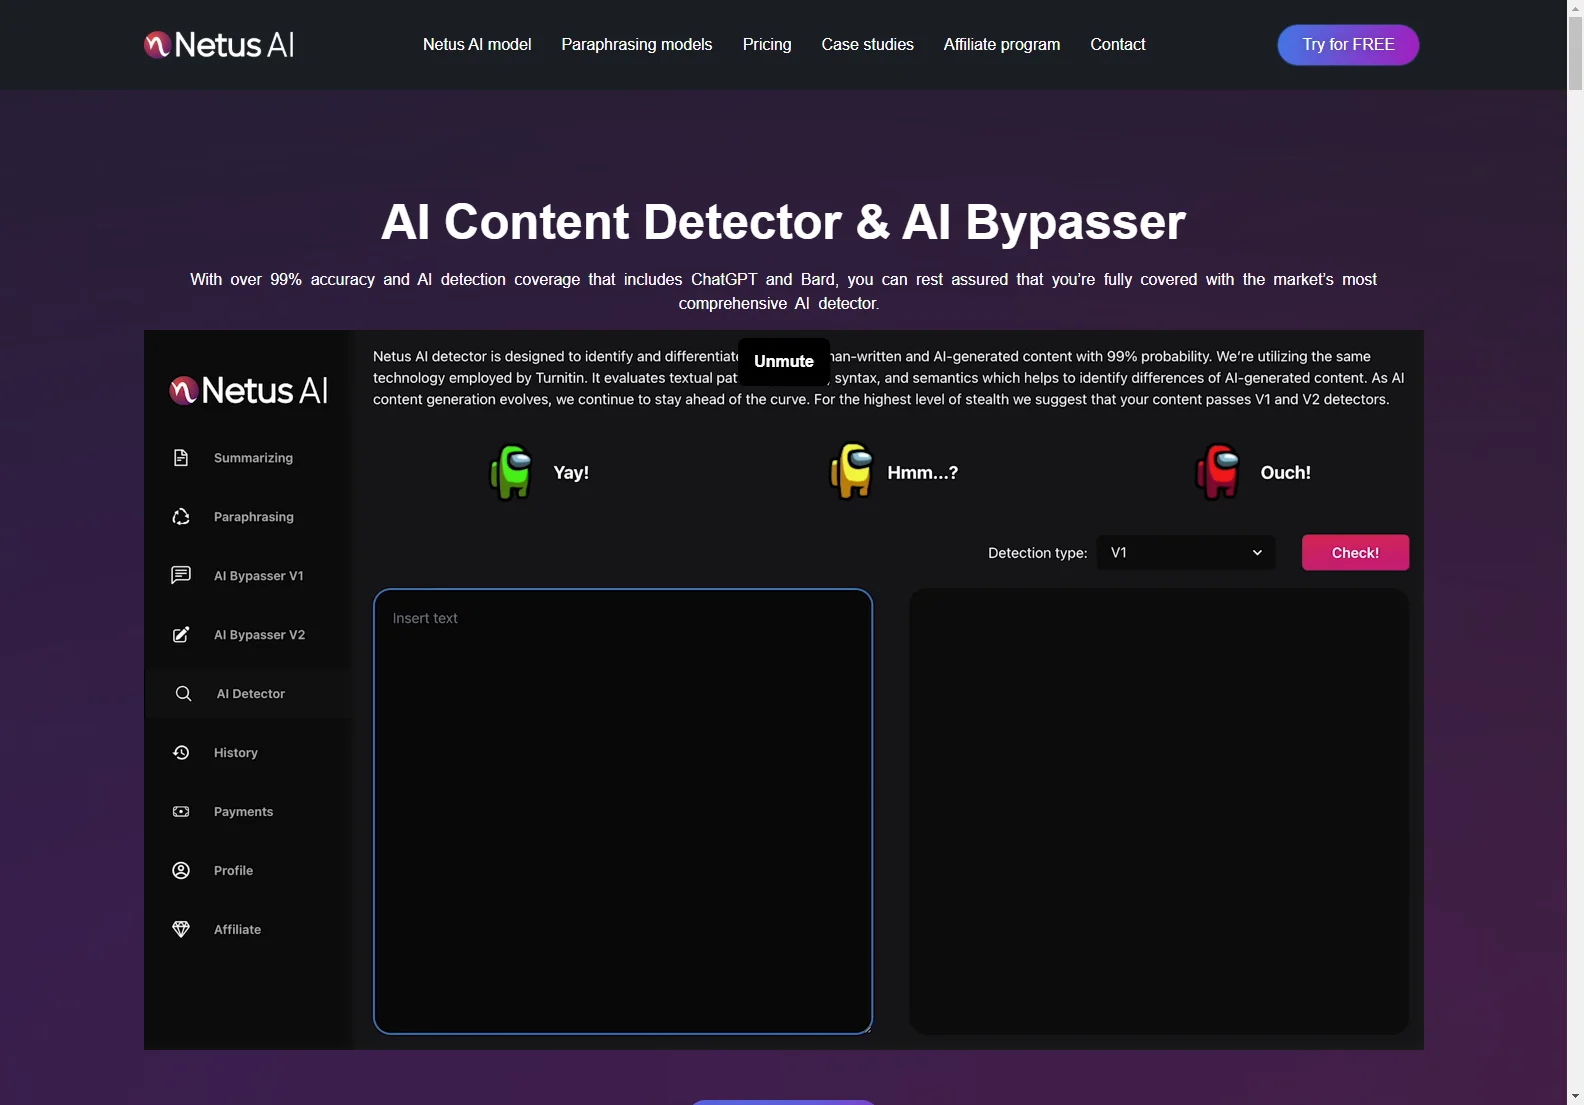Click the Netus AI logo in top header
The width and height of the screenshot is (1584, 1105).
pos(219,45)
